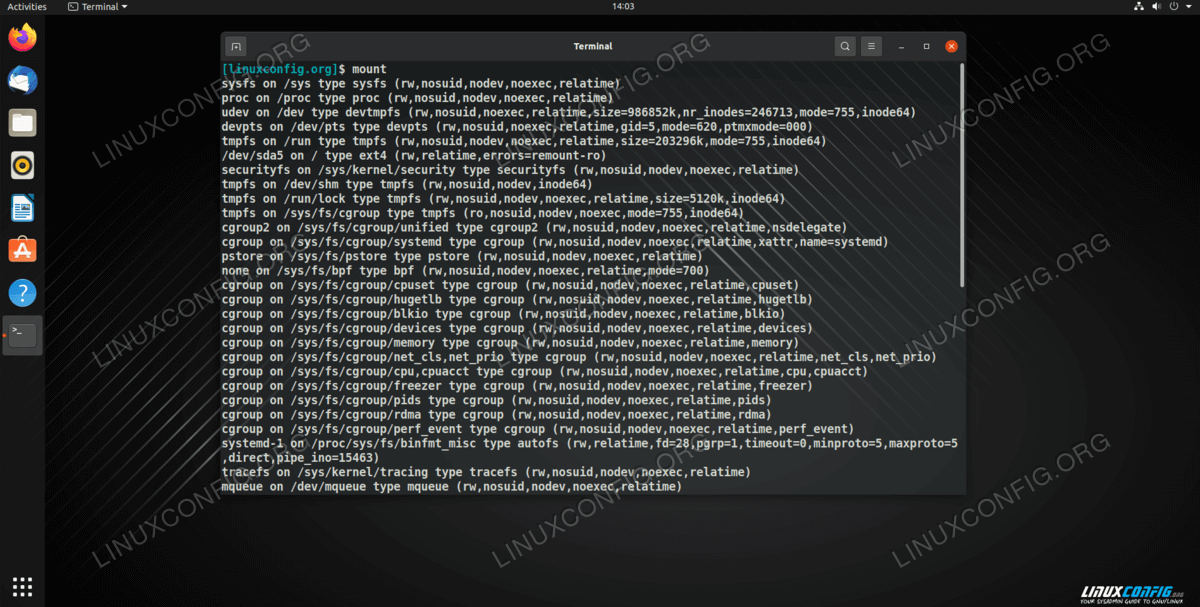Launch Ubuntu Software store
The height and width of the screenshot is (607, 1200).
[x=22, y=250]
